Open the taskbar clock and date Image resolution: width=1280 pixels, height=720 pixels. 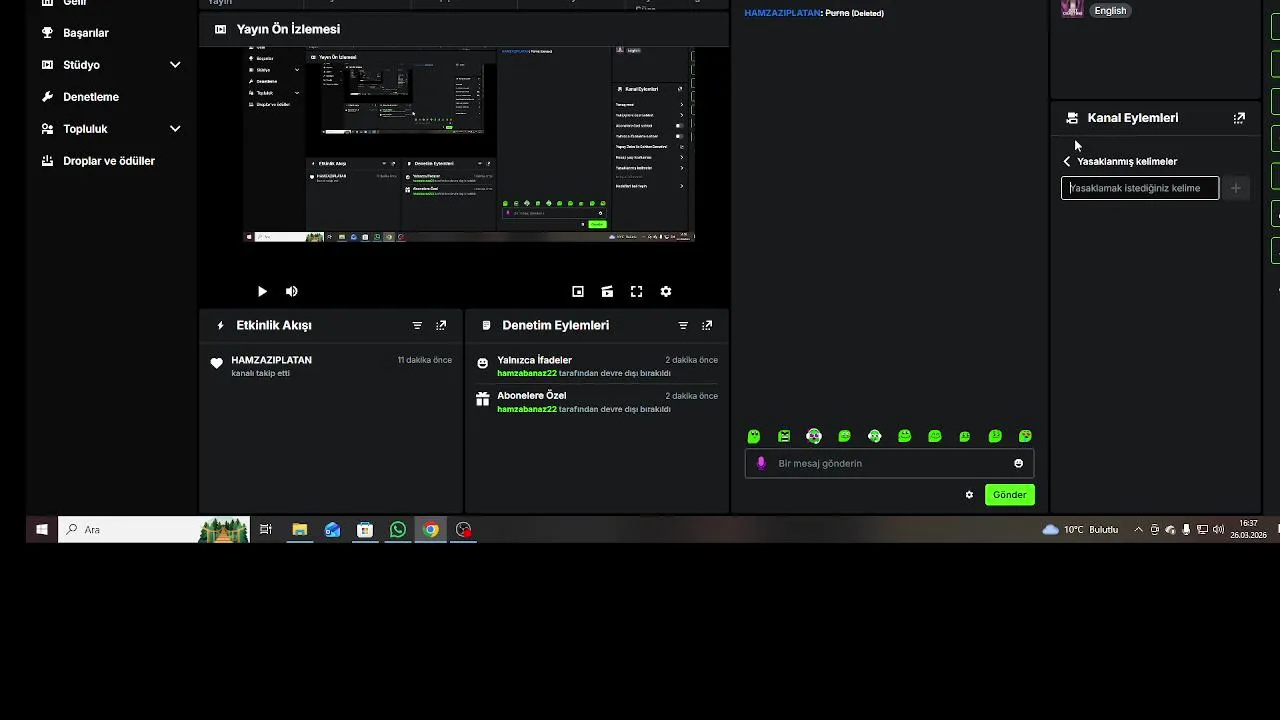point(1249,530)
